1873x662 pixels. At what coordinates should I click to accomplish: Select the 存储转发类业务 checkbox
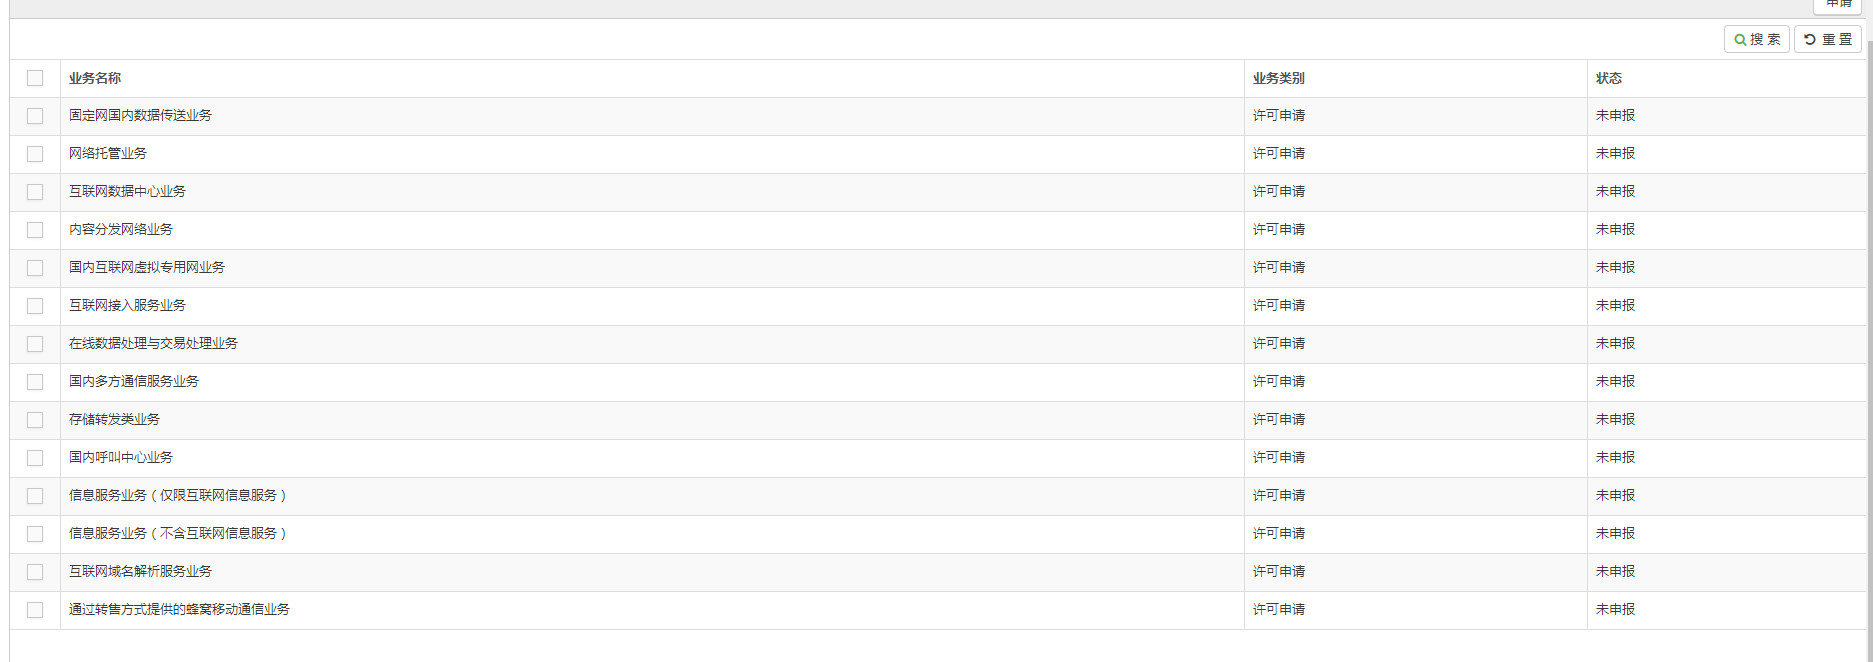point(35,420)
